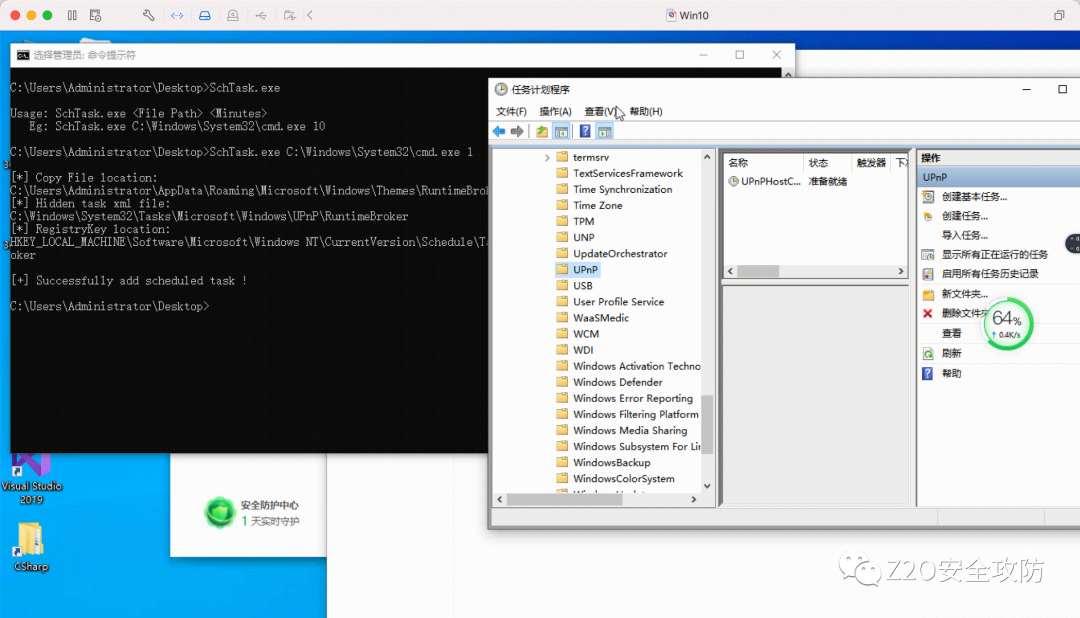Viewport: 1080px width, 618px height.
Task: Select the USB folder
Action: point(583,285)
